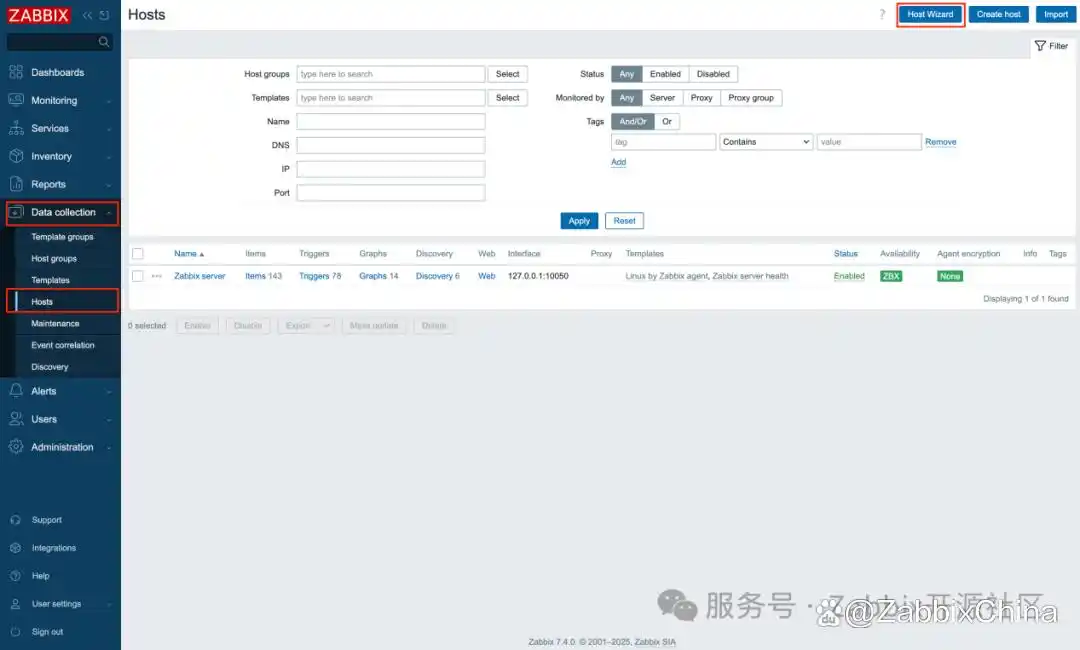Open Event correlation submenu item
1080x650 pixels.
pos(63,345)
